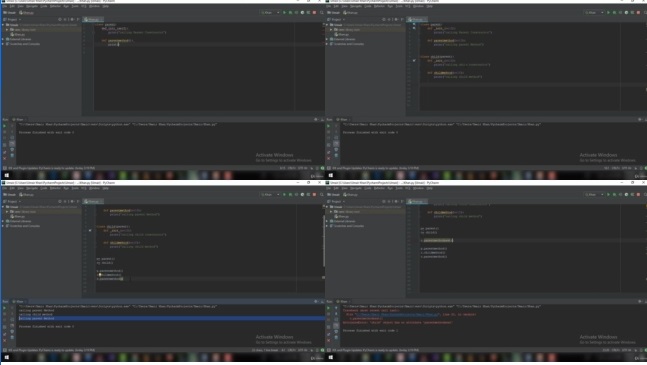Toggle soft-wrap in the traceback window's console sidebar
This screenshot has height=365, width=647.
coord(336,320)
